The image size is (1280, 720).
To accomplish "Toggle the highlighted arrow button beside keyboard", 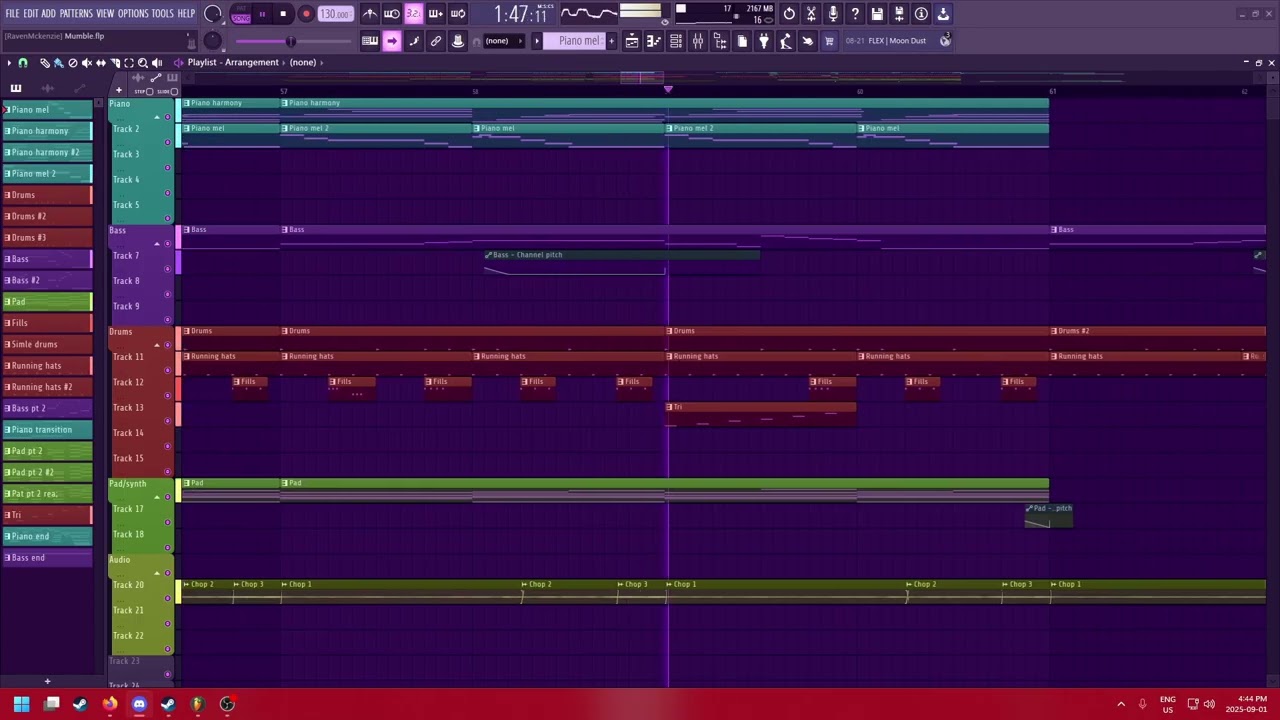I will pos(392,41).
